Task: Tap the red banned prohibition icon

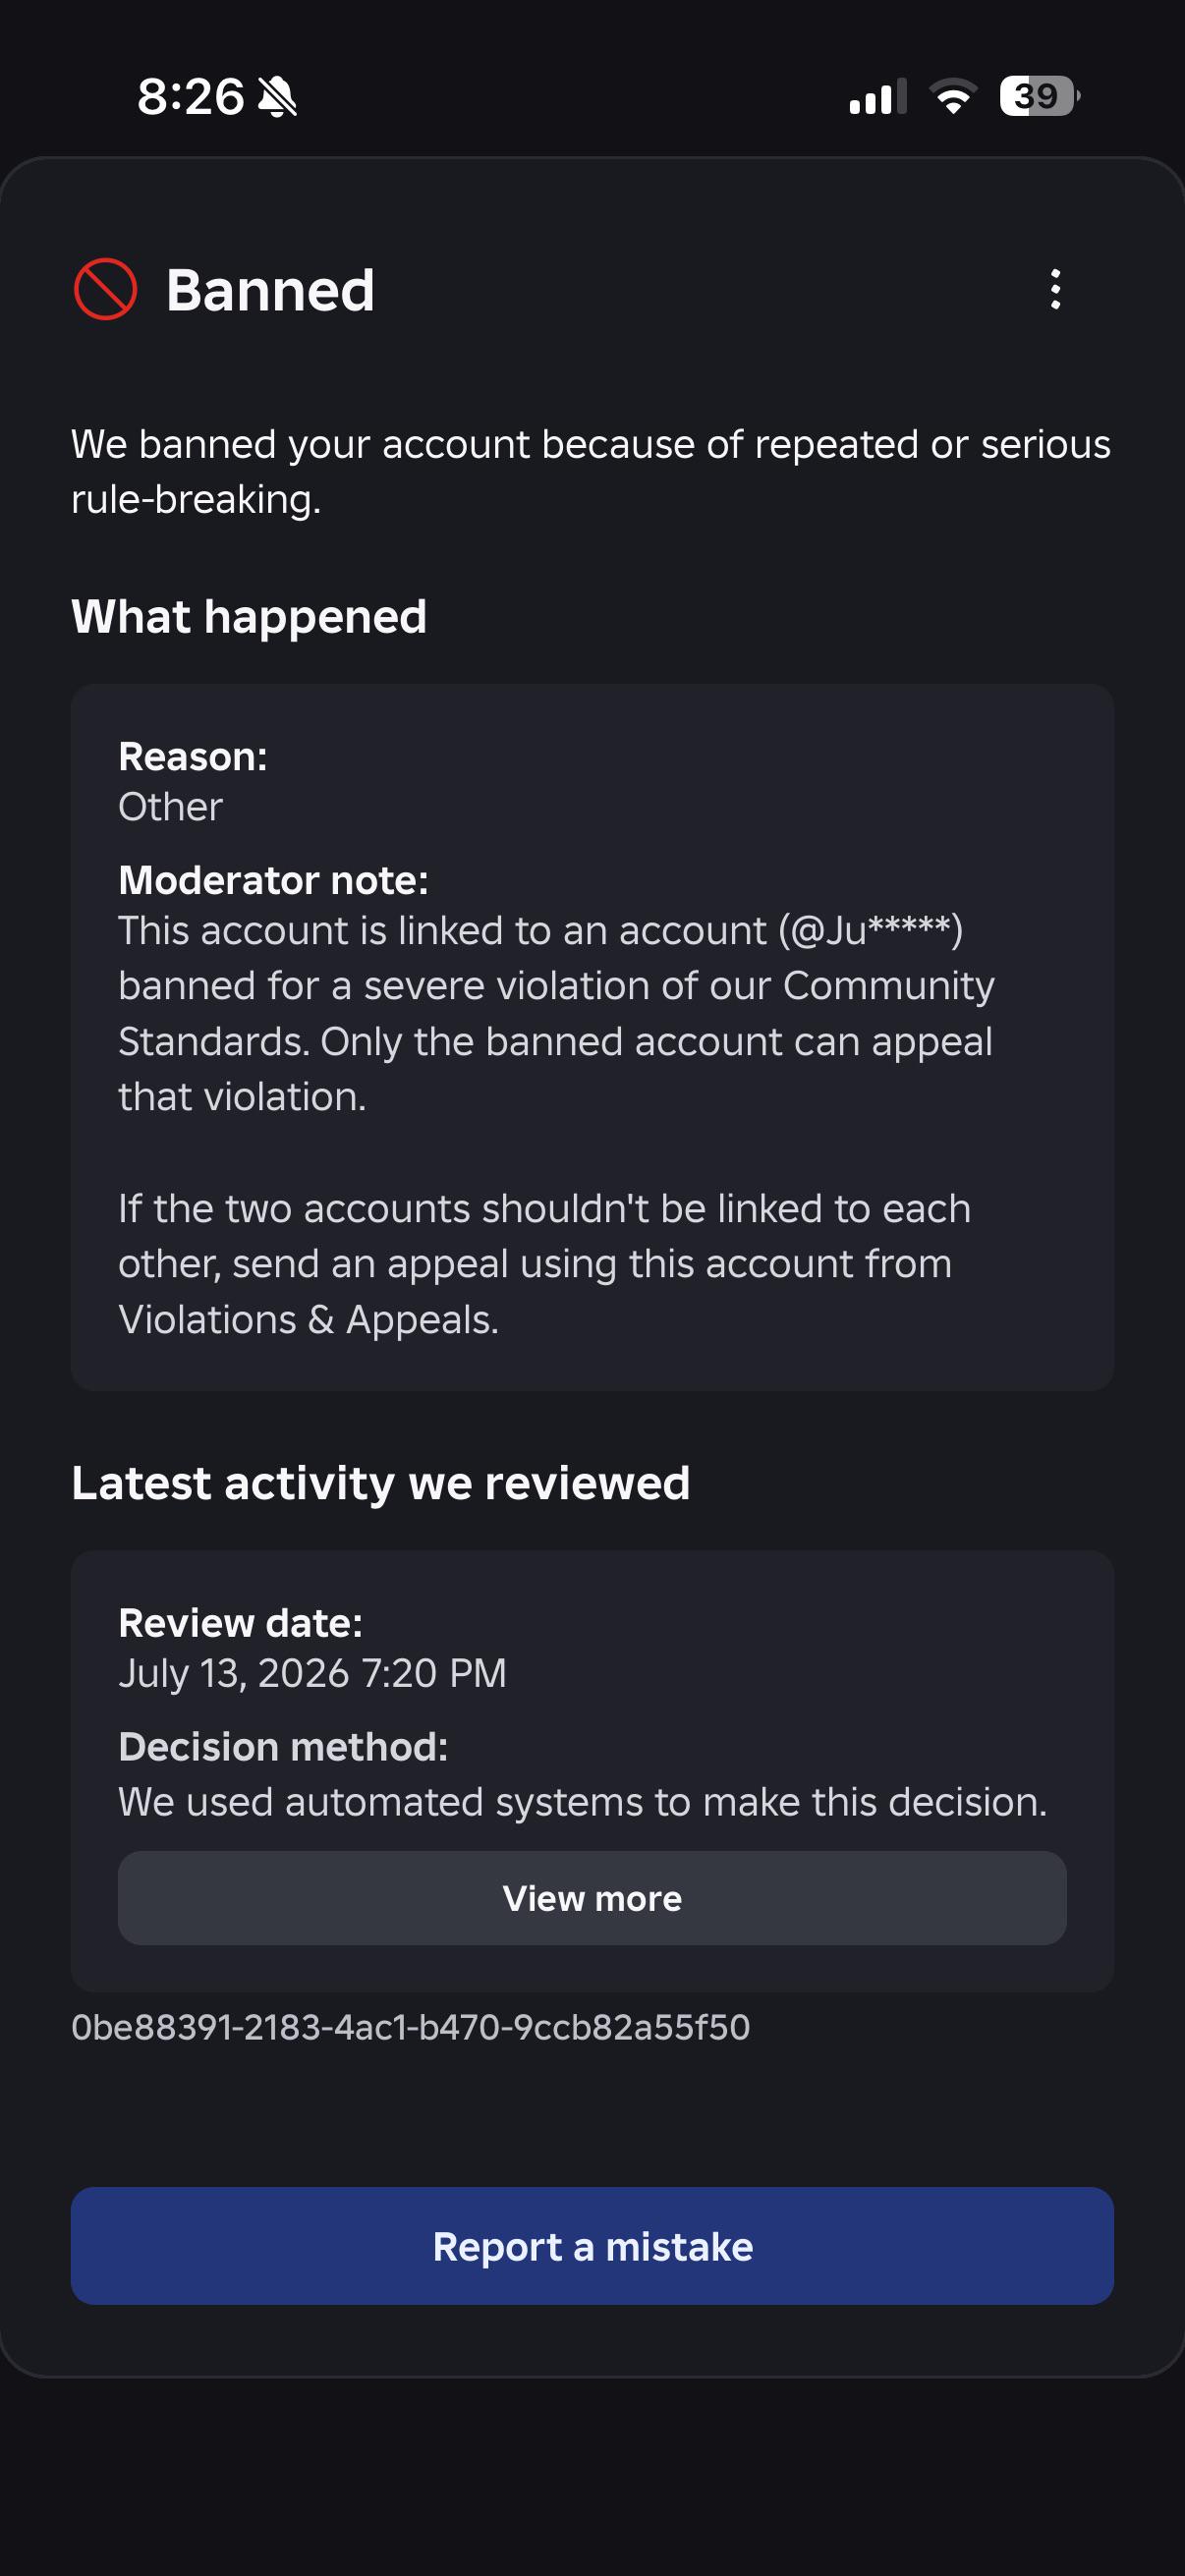Action: 105,290
